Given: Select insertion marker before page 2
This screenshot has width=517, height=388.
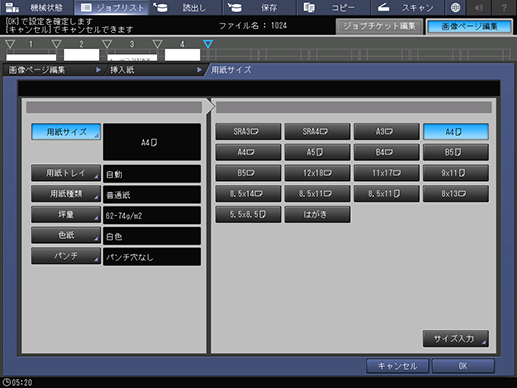Looking at the screenshot, I should click(57, 44).
